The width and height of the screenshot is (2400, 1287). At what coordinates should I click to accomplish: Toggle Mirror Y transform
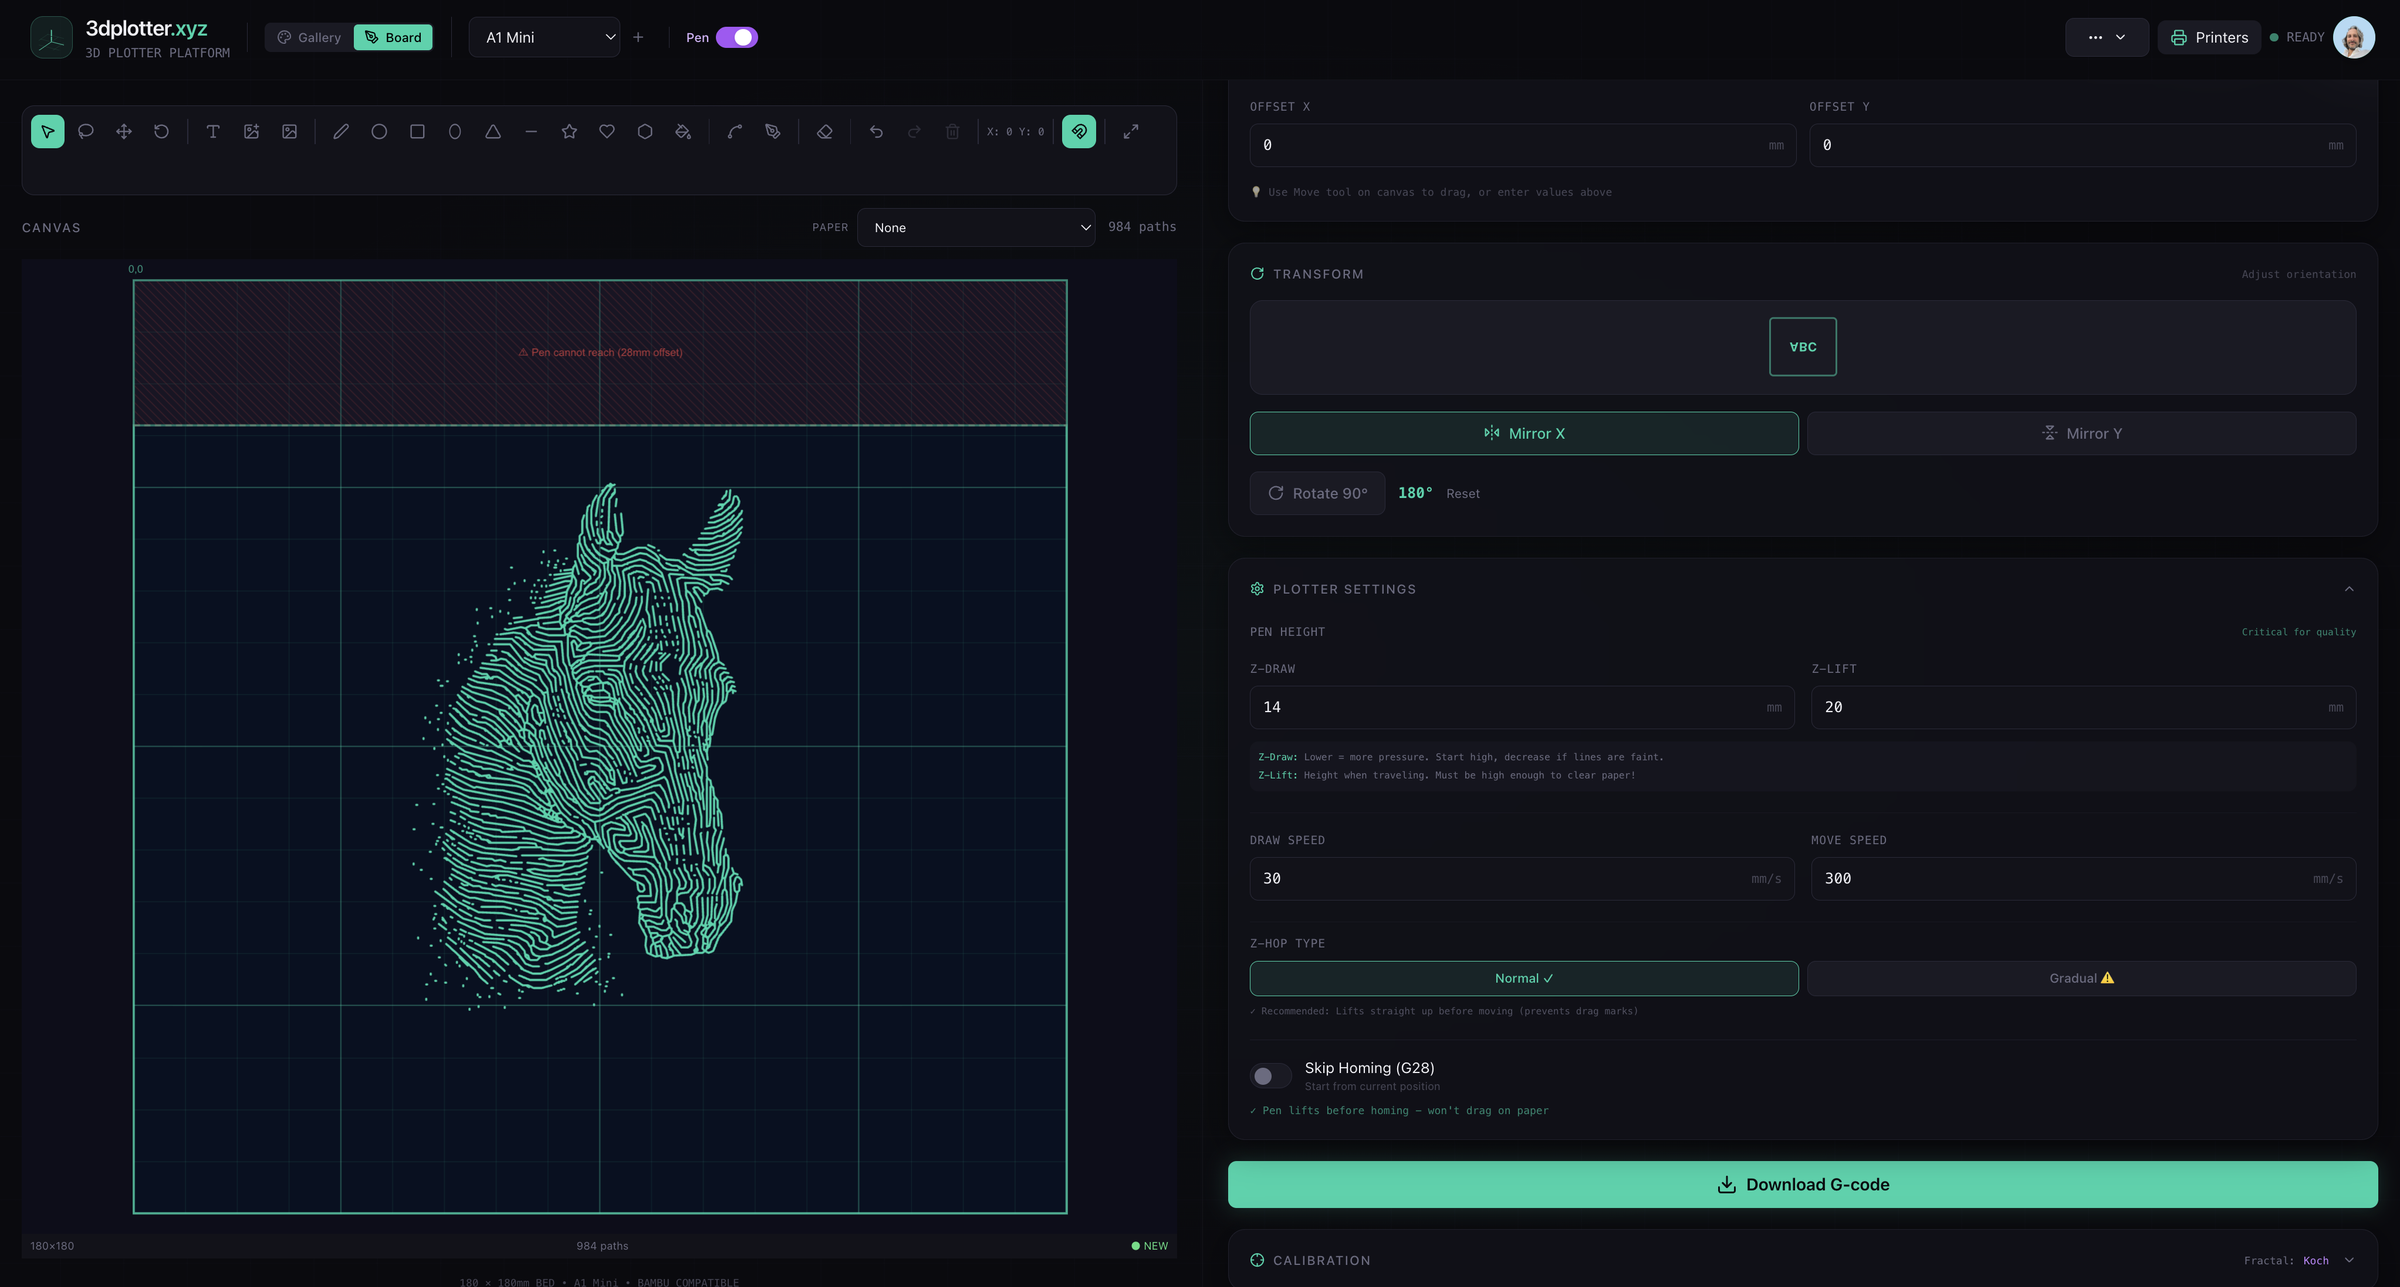(x=2082, y=434)
